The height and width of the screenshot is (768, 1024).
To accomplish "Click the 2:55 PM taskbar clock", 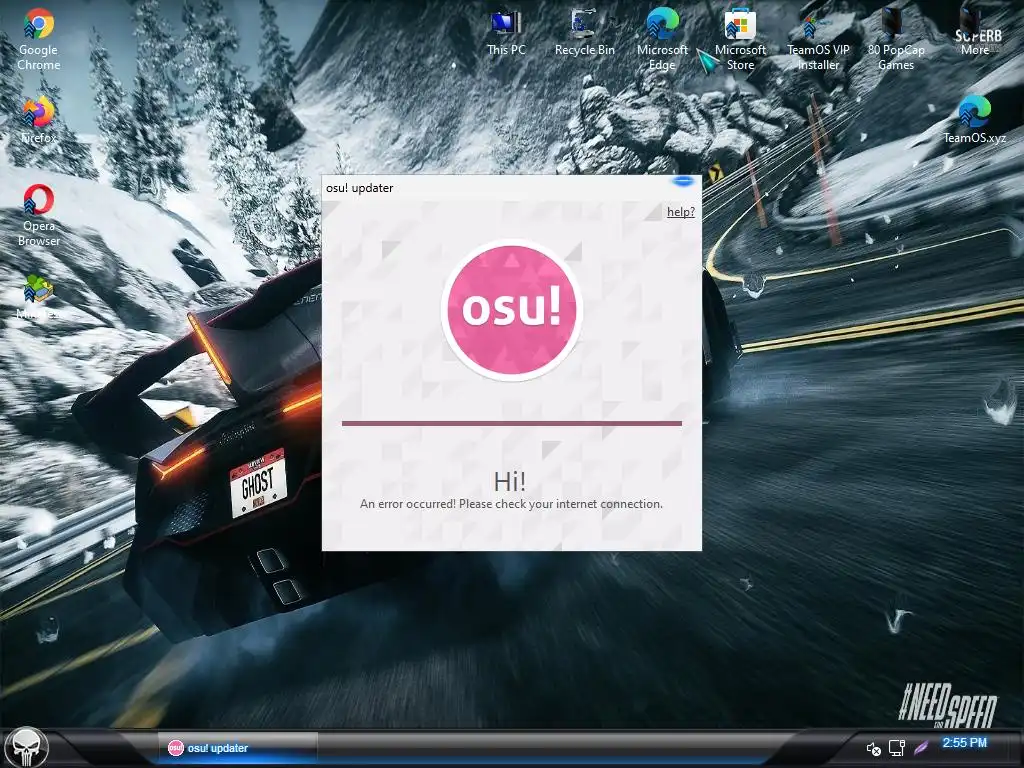I will (x=965, y=743).
